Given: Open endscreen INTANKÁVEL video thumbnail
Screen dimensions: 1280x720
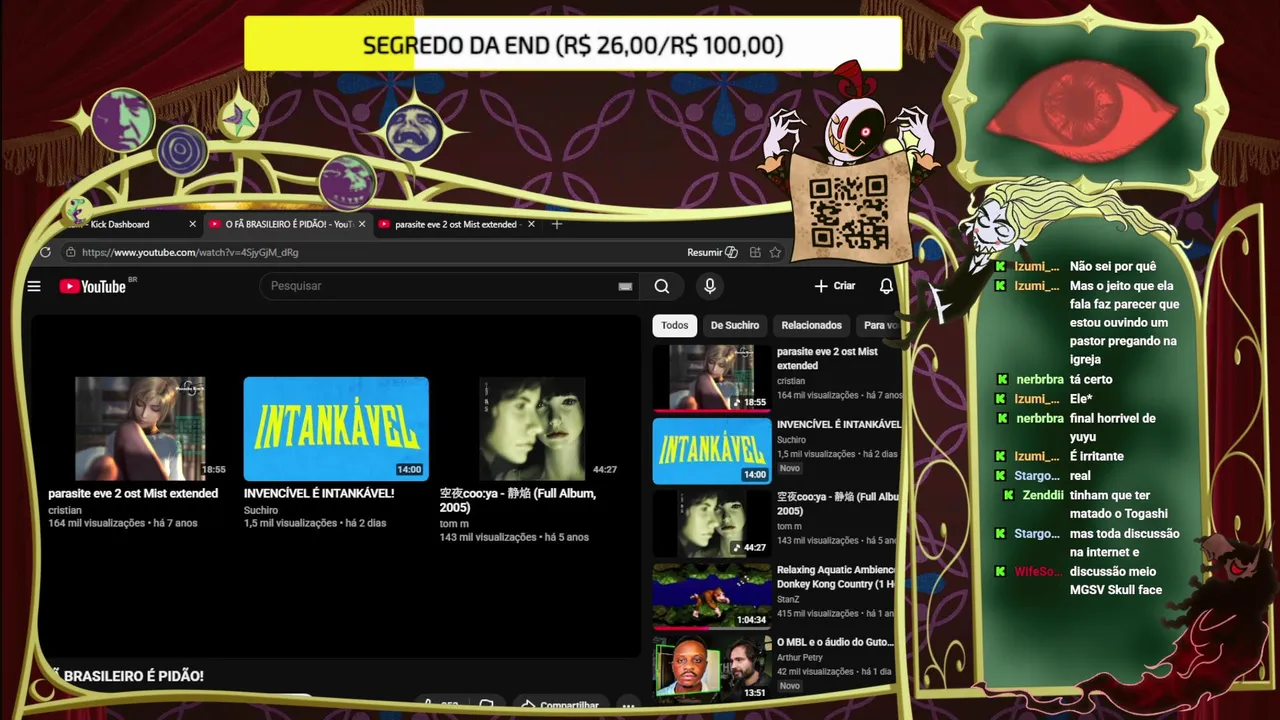Looking at the screenshot, I should coord(336,428).
